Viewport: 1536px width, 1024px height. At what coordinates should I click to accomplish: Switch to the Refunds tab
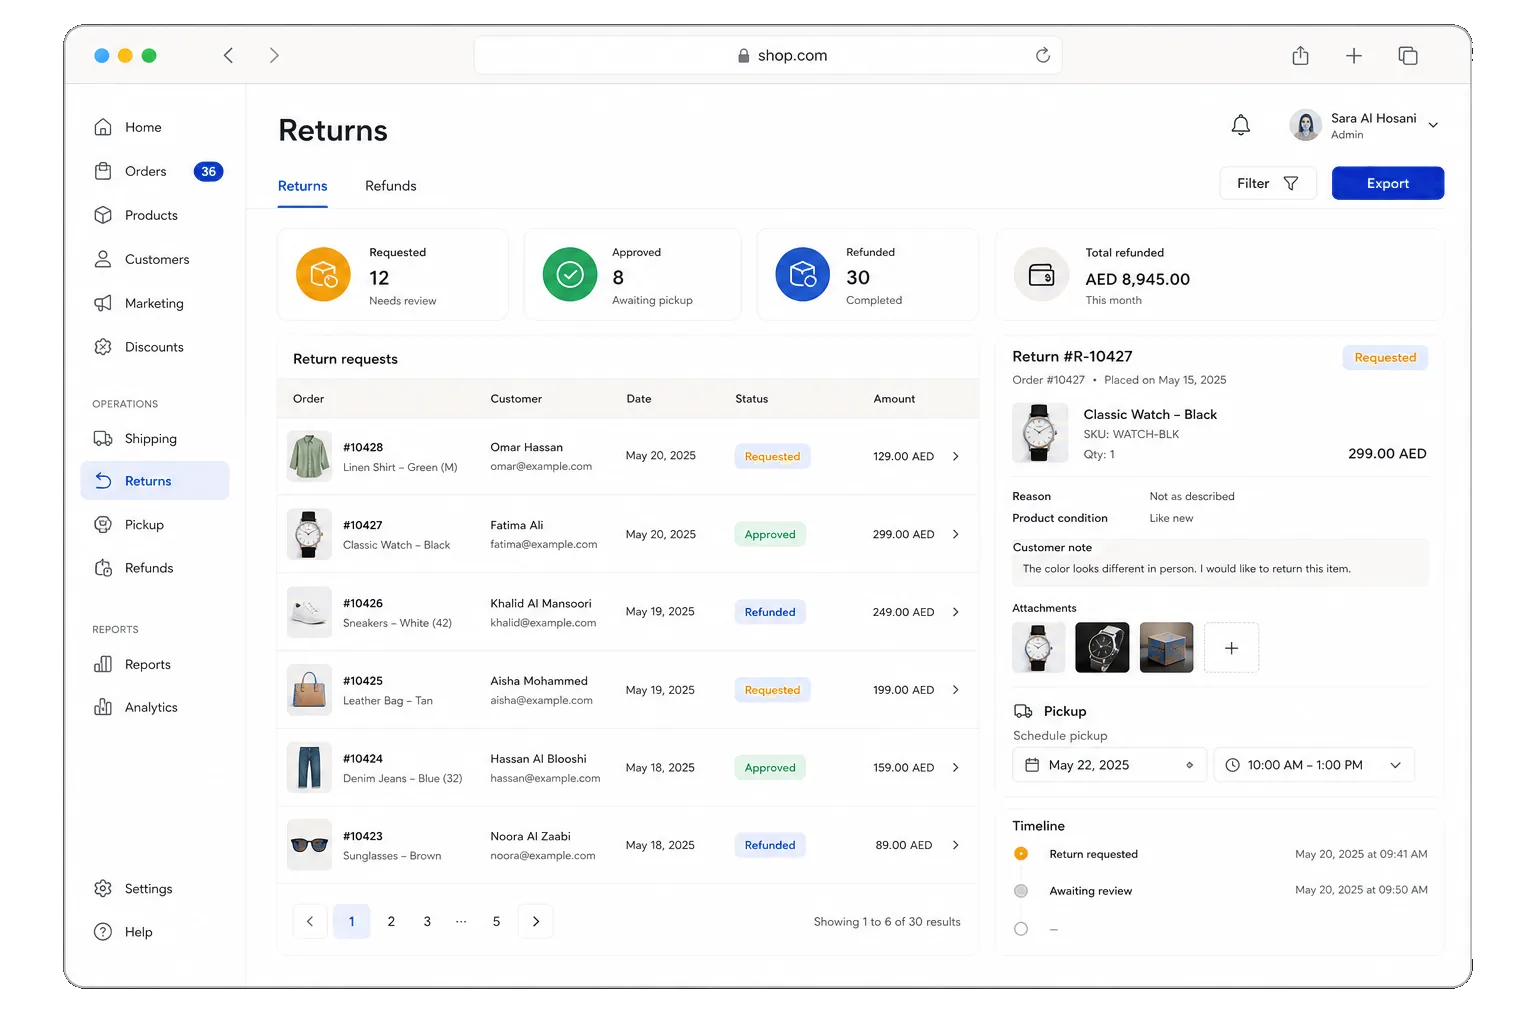[390, 186]
